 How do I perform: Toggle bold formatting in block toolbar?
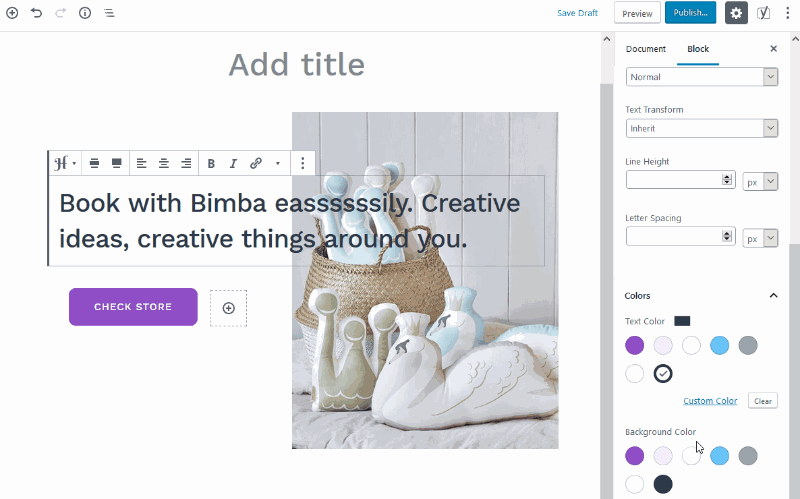[211, 163]
